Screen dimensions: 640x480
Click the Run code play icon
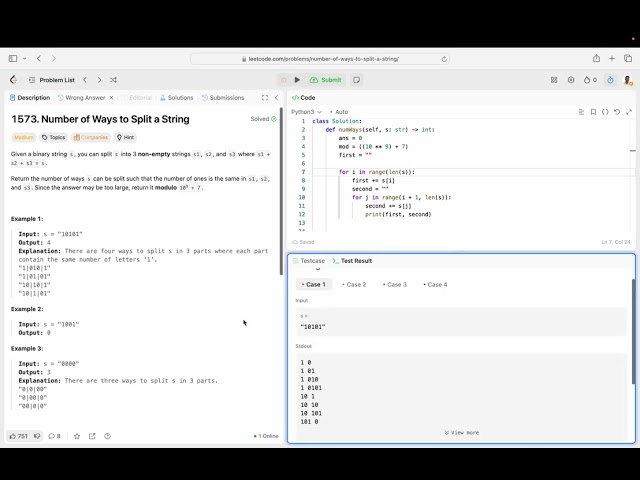click(297, 80)
